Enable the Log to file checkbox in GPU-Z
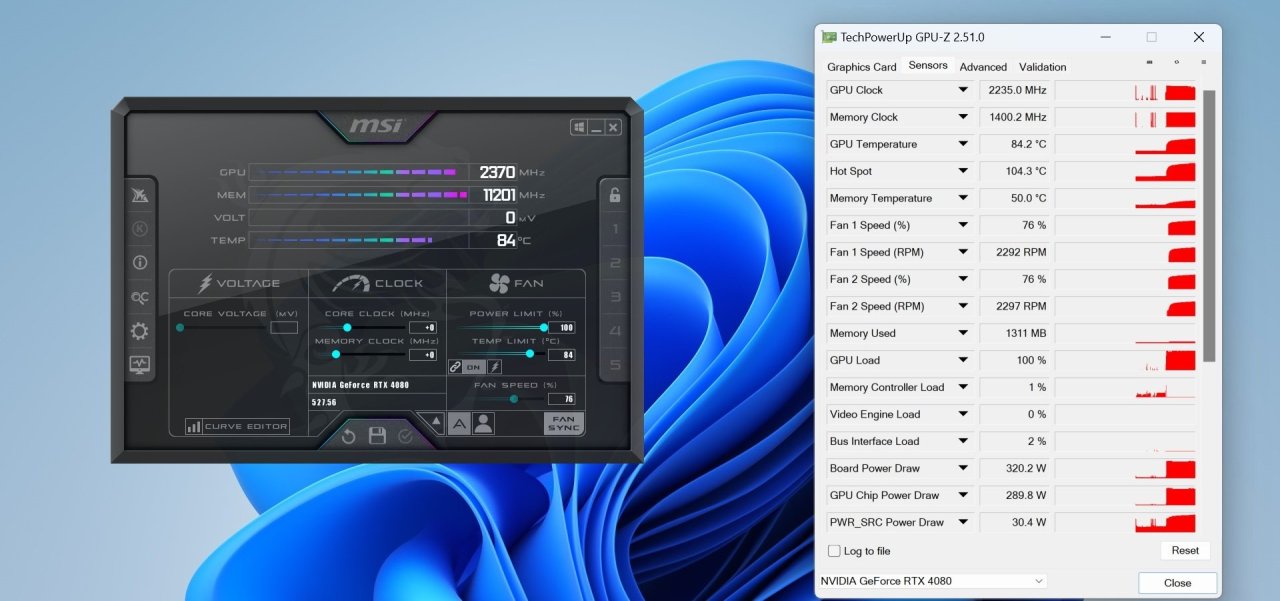The width and height of the screenshot is (1280, 601). click(x=833, y=550)
